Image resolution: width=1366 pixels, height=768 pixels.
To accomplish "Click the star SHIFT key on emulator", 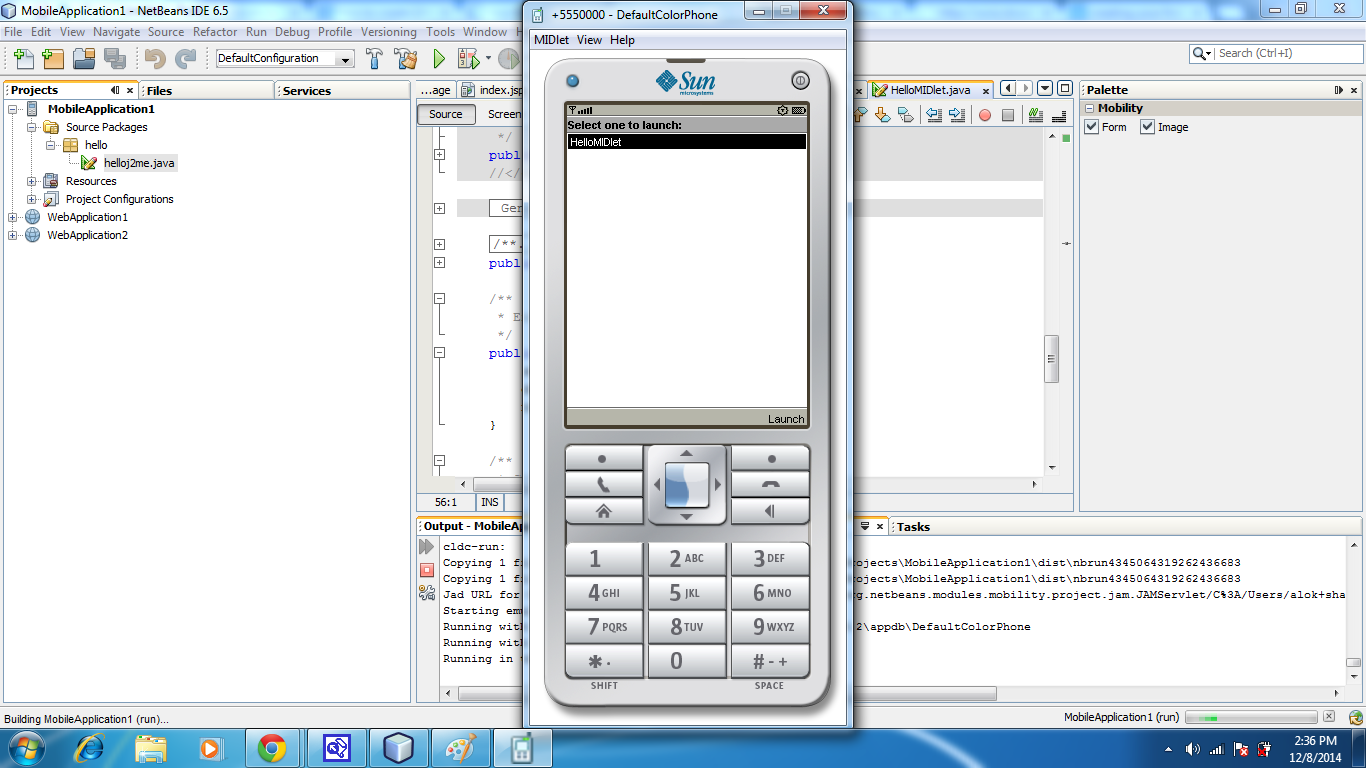I will tap(604, 661).
